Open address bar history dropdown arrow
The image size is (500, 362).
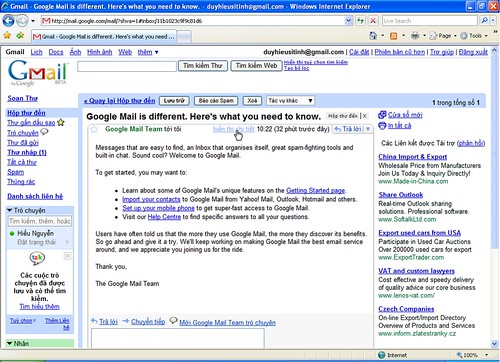coord(349,21)
